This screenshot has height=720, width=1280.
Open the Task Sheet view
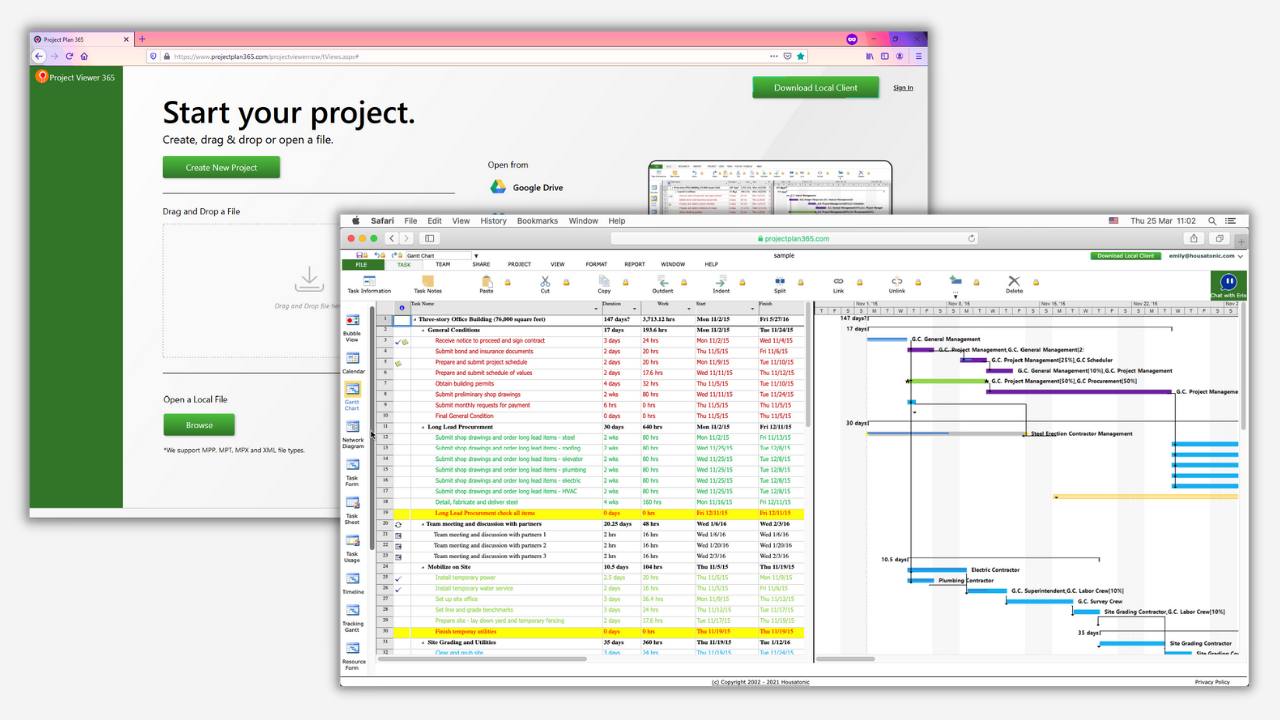(352, 510)
